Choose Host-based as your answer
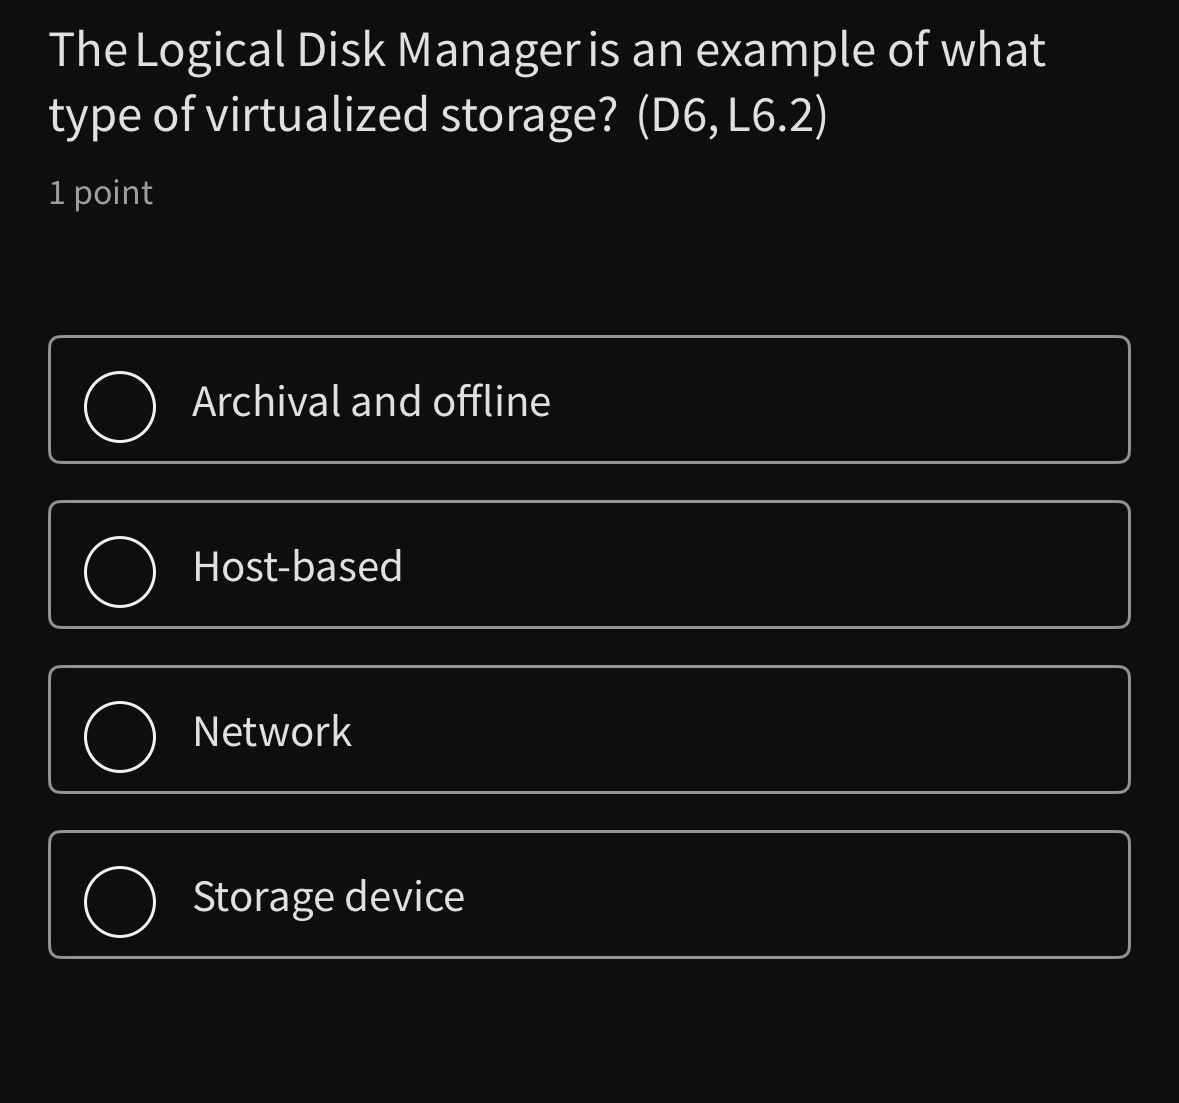 (x=297, y=566)
